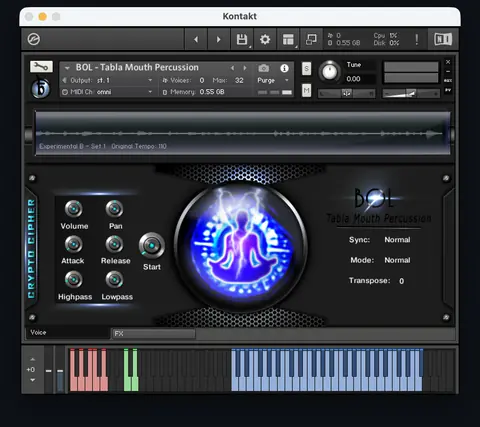Click the exclamation panic button
Image resolution: width=480 pixels, height=427 pixels.
point(416,39)
